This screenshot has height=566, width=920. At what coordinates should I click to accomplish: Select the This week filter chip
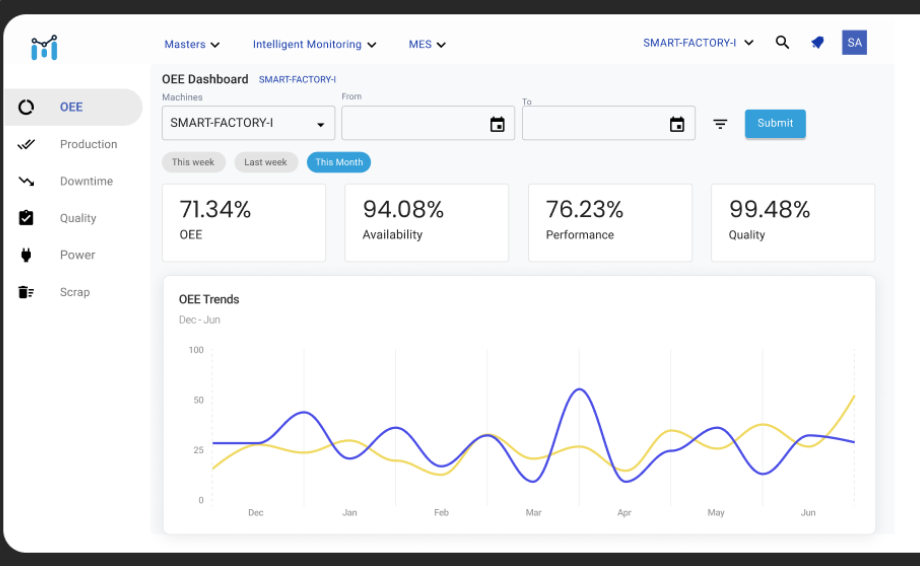pos(193,162)
